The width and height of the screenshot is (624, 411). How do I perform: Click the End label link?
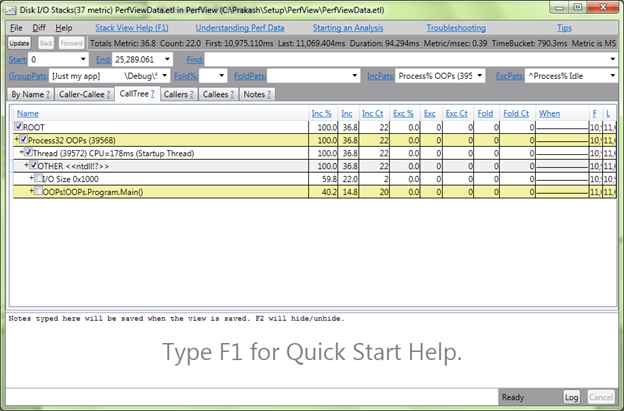103,60
